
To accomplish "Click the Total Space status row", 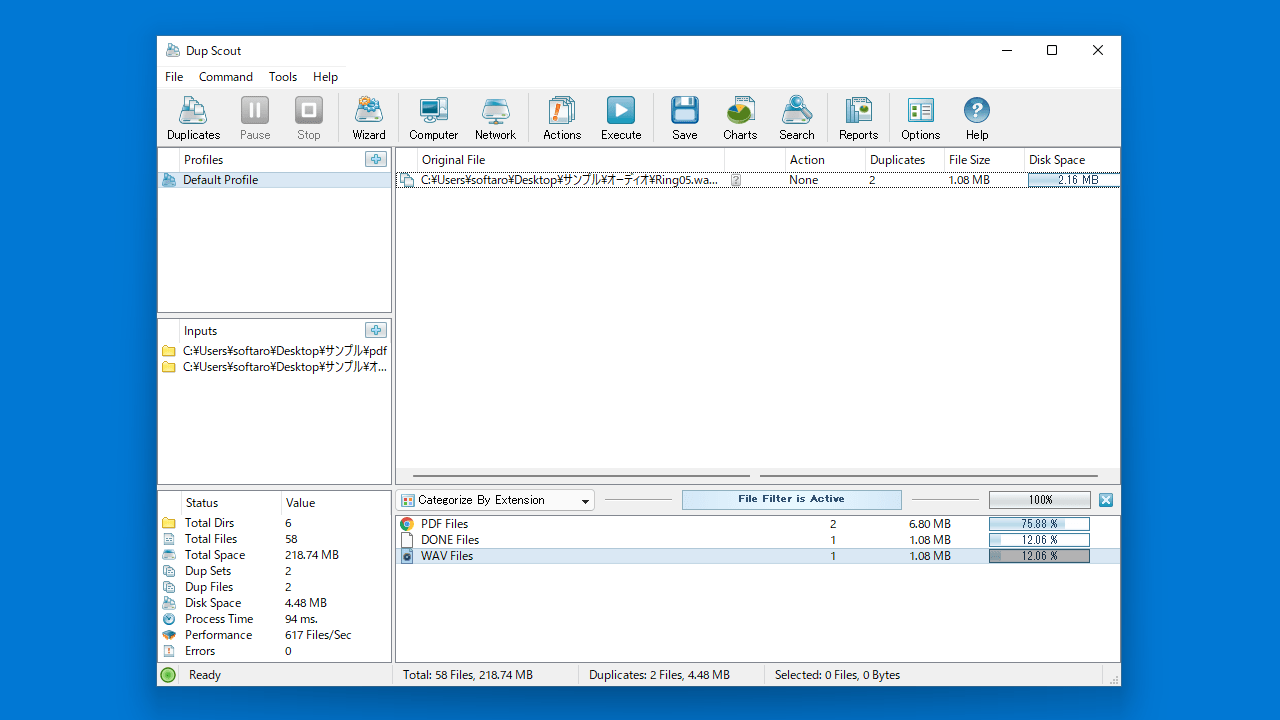I will pos(275,555).
